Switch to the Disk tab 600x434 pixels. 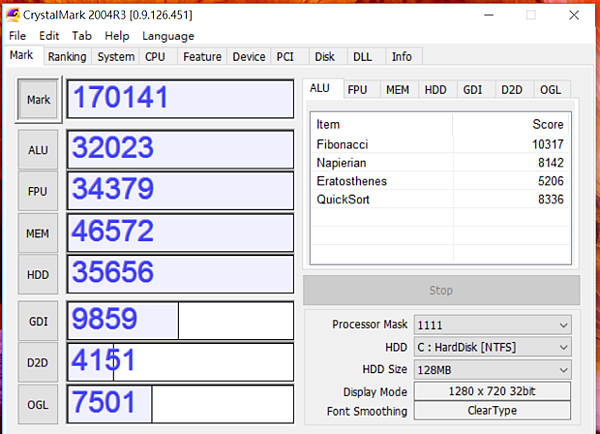pos(327,57)
